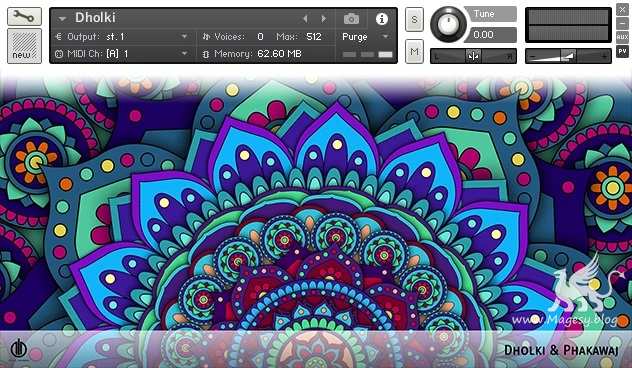Viewport: 632px width, 368px height.
Task: Click the output level meter display
Action: [x=568, y=25]
